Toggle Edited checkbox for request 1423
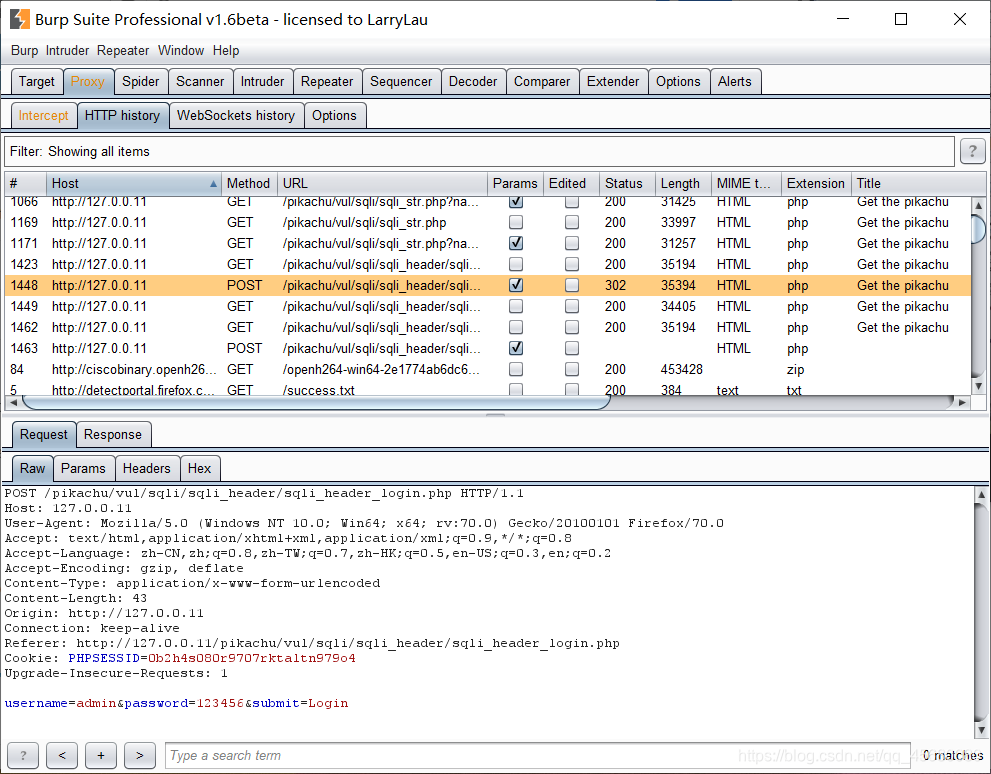991x774 pixels. point(572,264)
